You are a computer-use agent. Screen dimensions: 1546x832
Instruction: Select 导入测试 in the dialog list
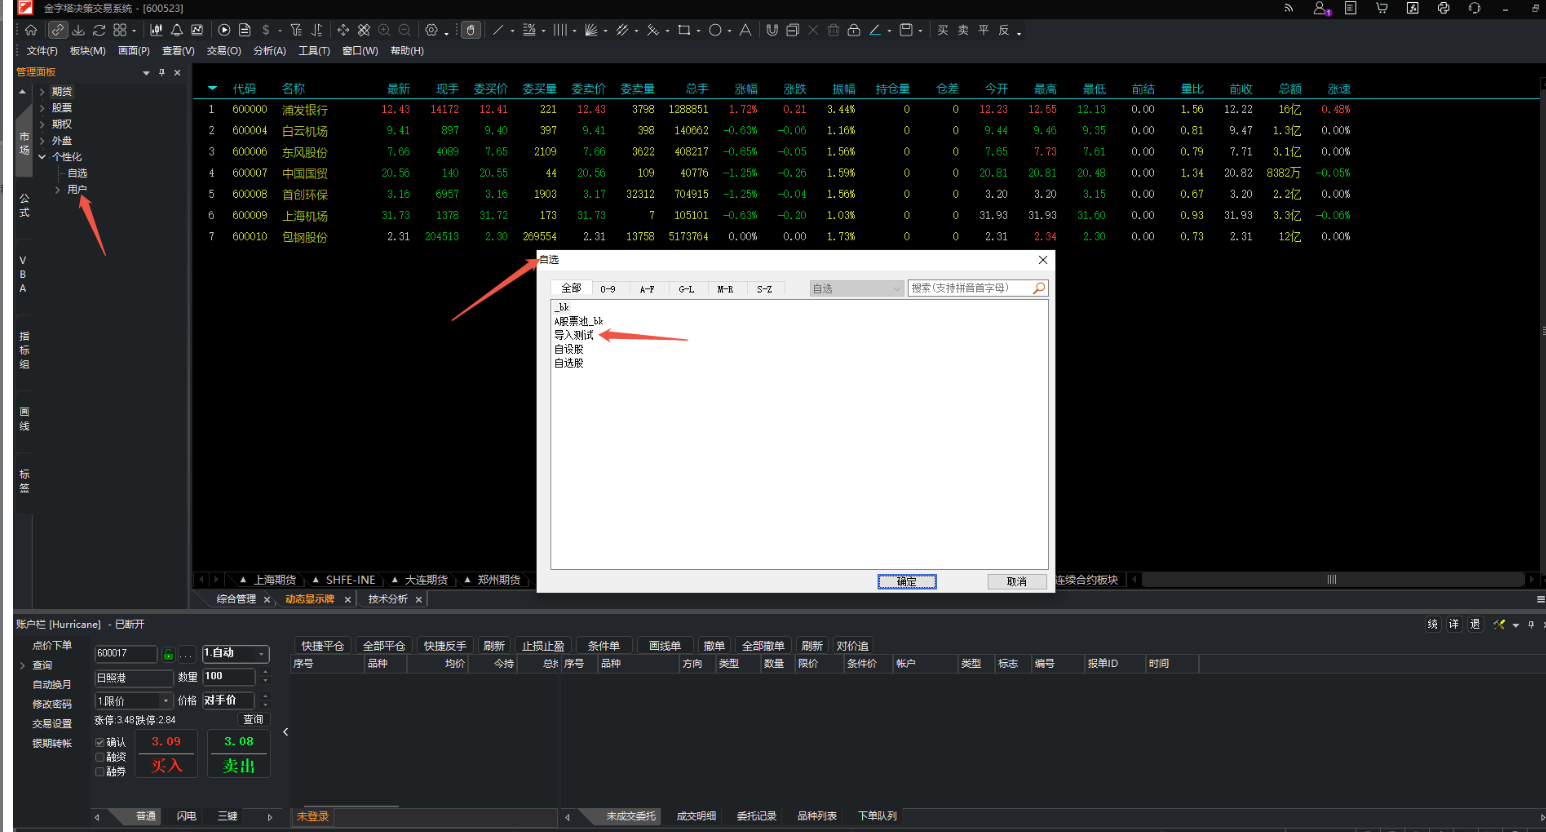click(x=574, y=336)
